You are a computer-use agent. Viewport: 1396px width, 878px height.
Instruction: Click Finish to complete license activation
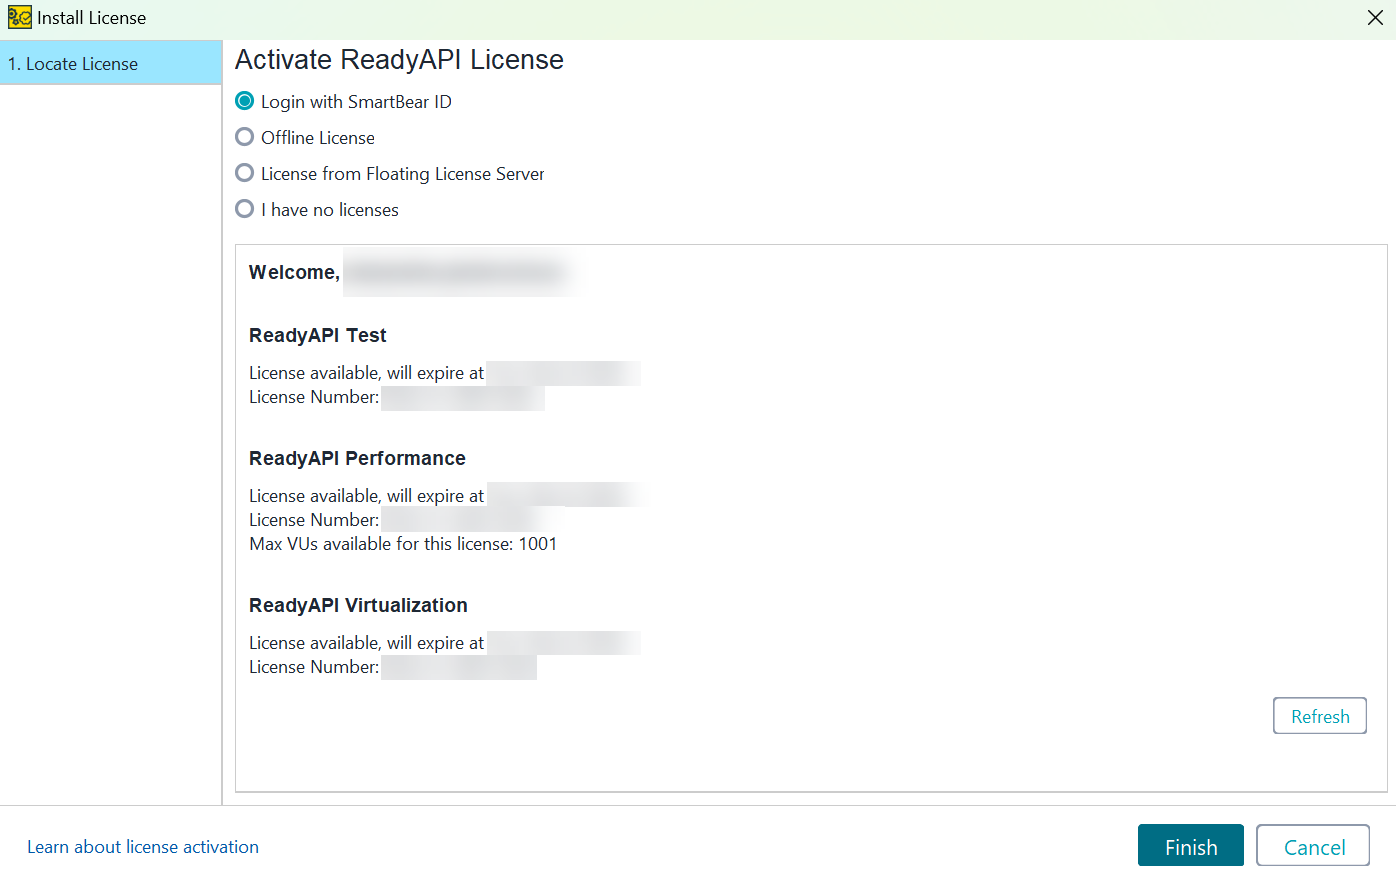(x=1190, y=845)
